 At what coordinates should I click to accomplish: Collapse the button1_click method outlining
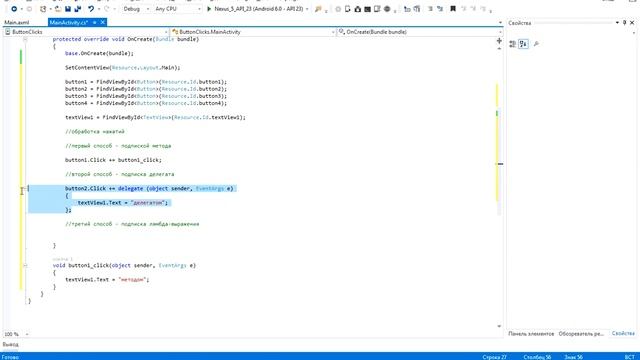[x=25, y=265]
